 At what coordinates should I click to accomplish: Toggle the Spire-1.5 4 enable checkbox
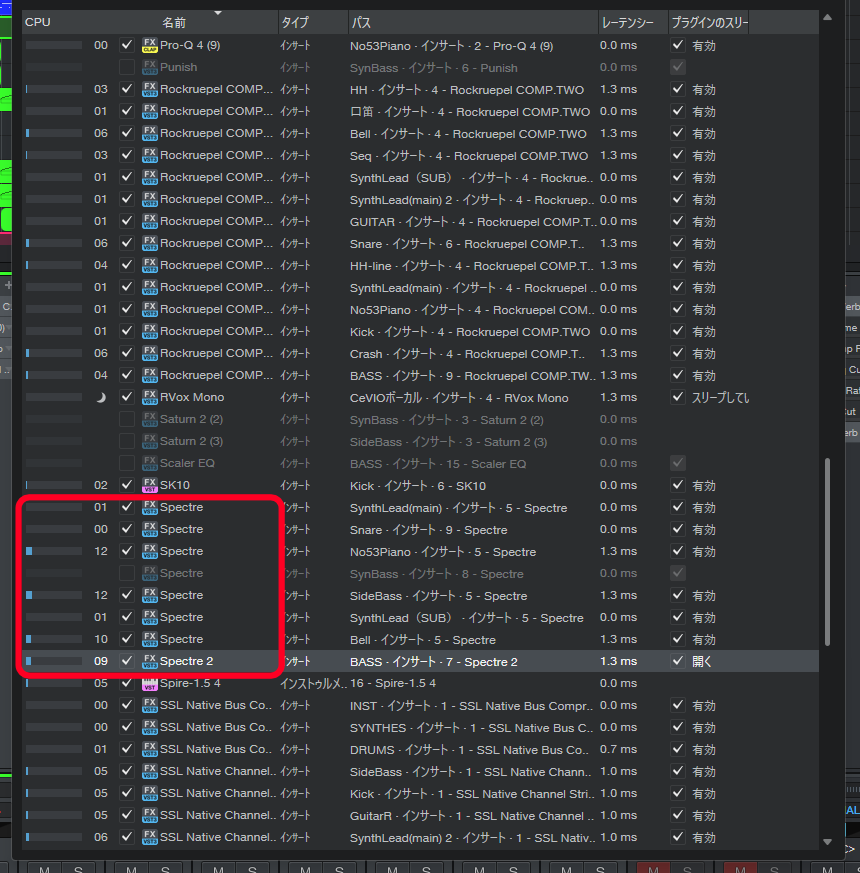[126, 683]
